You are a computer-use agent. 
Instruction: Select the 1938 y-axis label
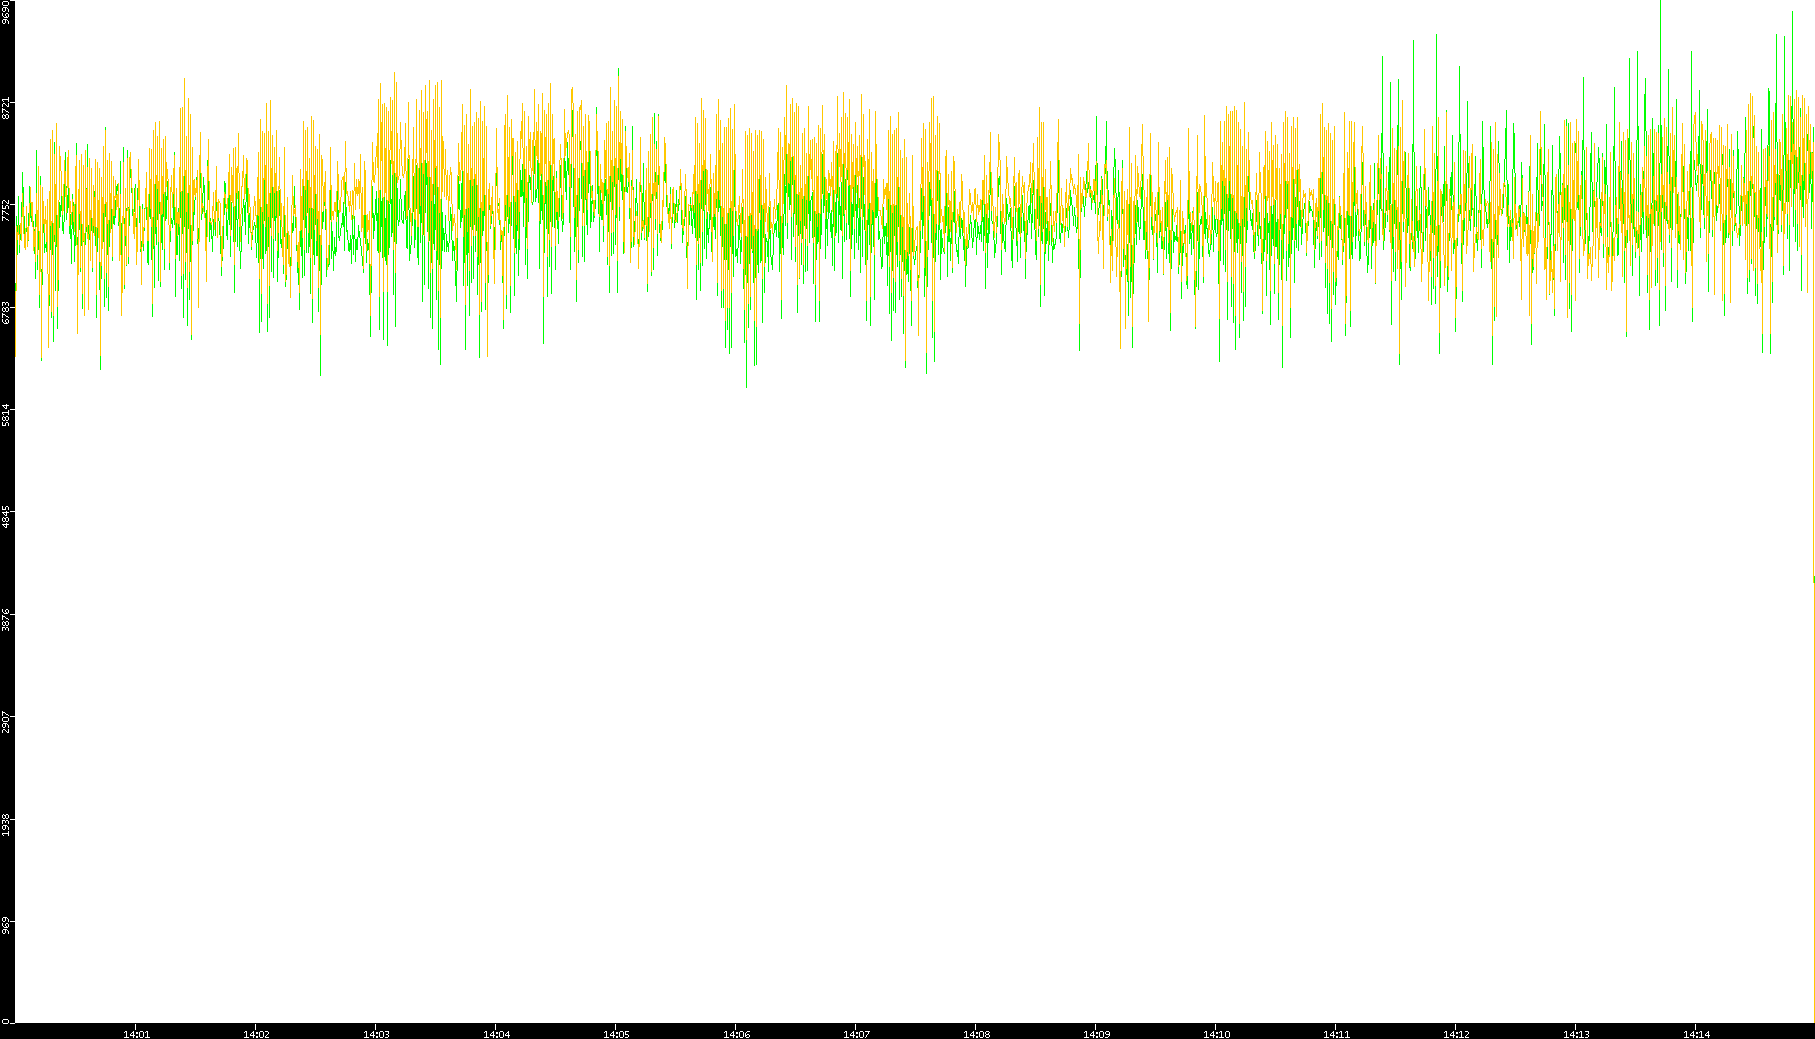click(6, 825)
